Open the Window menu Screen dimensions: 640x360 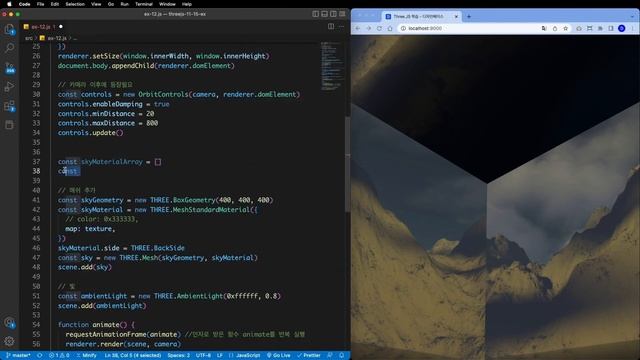[x=167, y=4]
